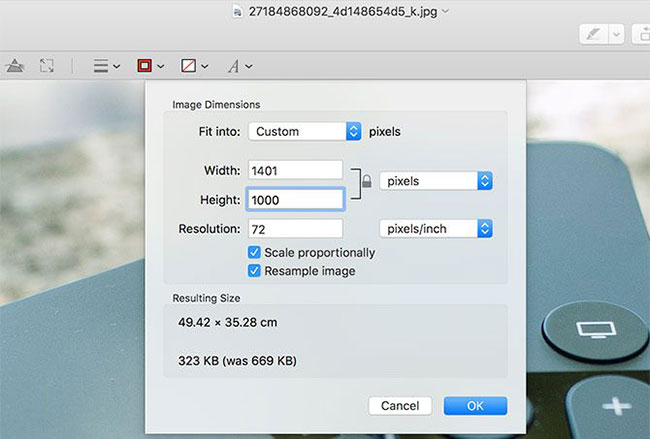The height and width of the screenshot is (439, 650).
Task: Click the Adjust Color icon in markup toolbar
Action: click(15, 66)
